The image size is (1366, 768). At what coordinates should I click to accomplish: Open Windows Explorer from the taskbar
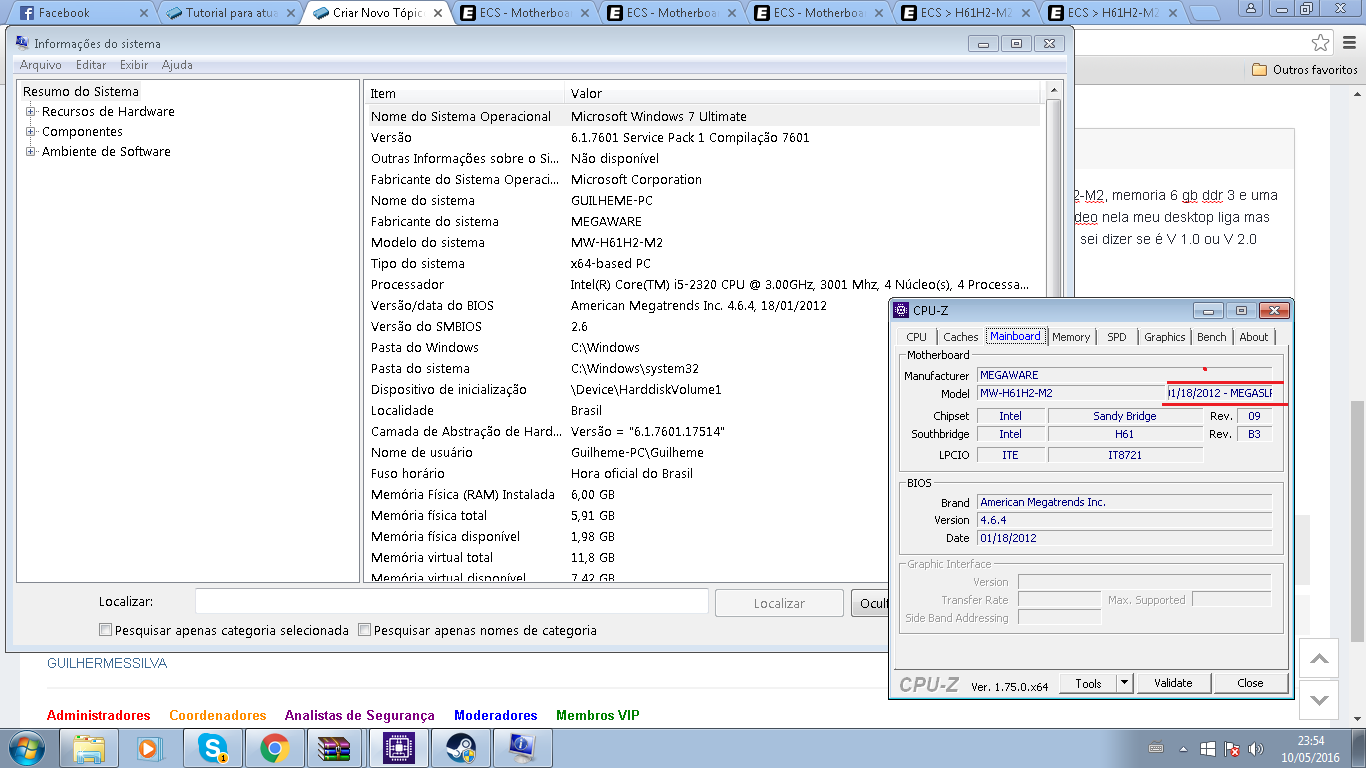tap(90, 748)
